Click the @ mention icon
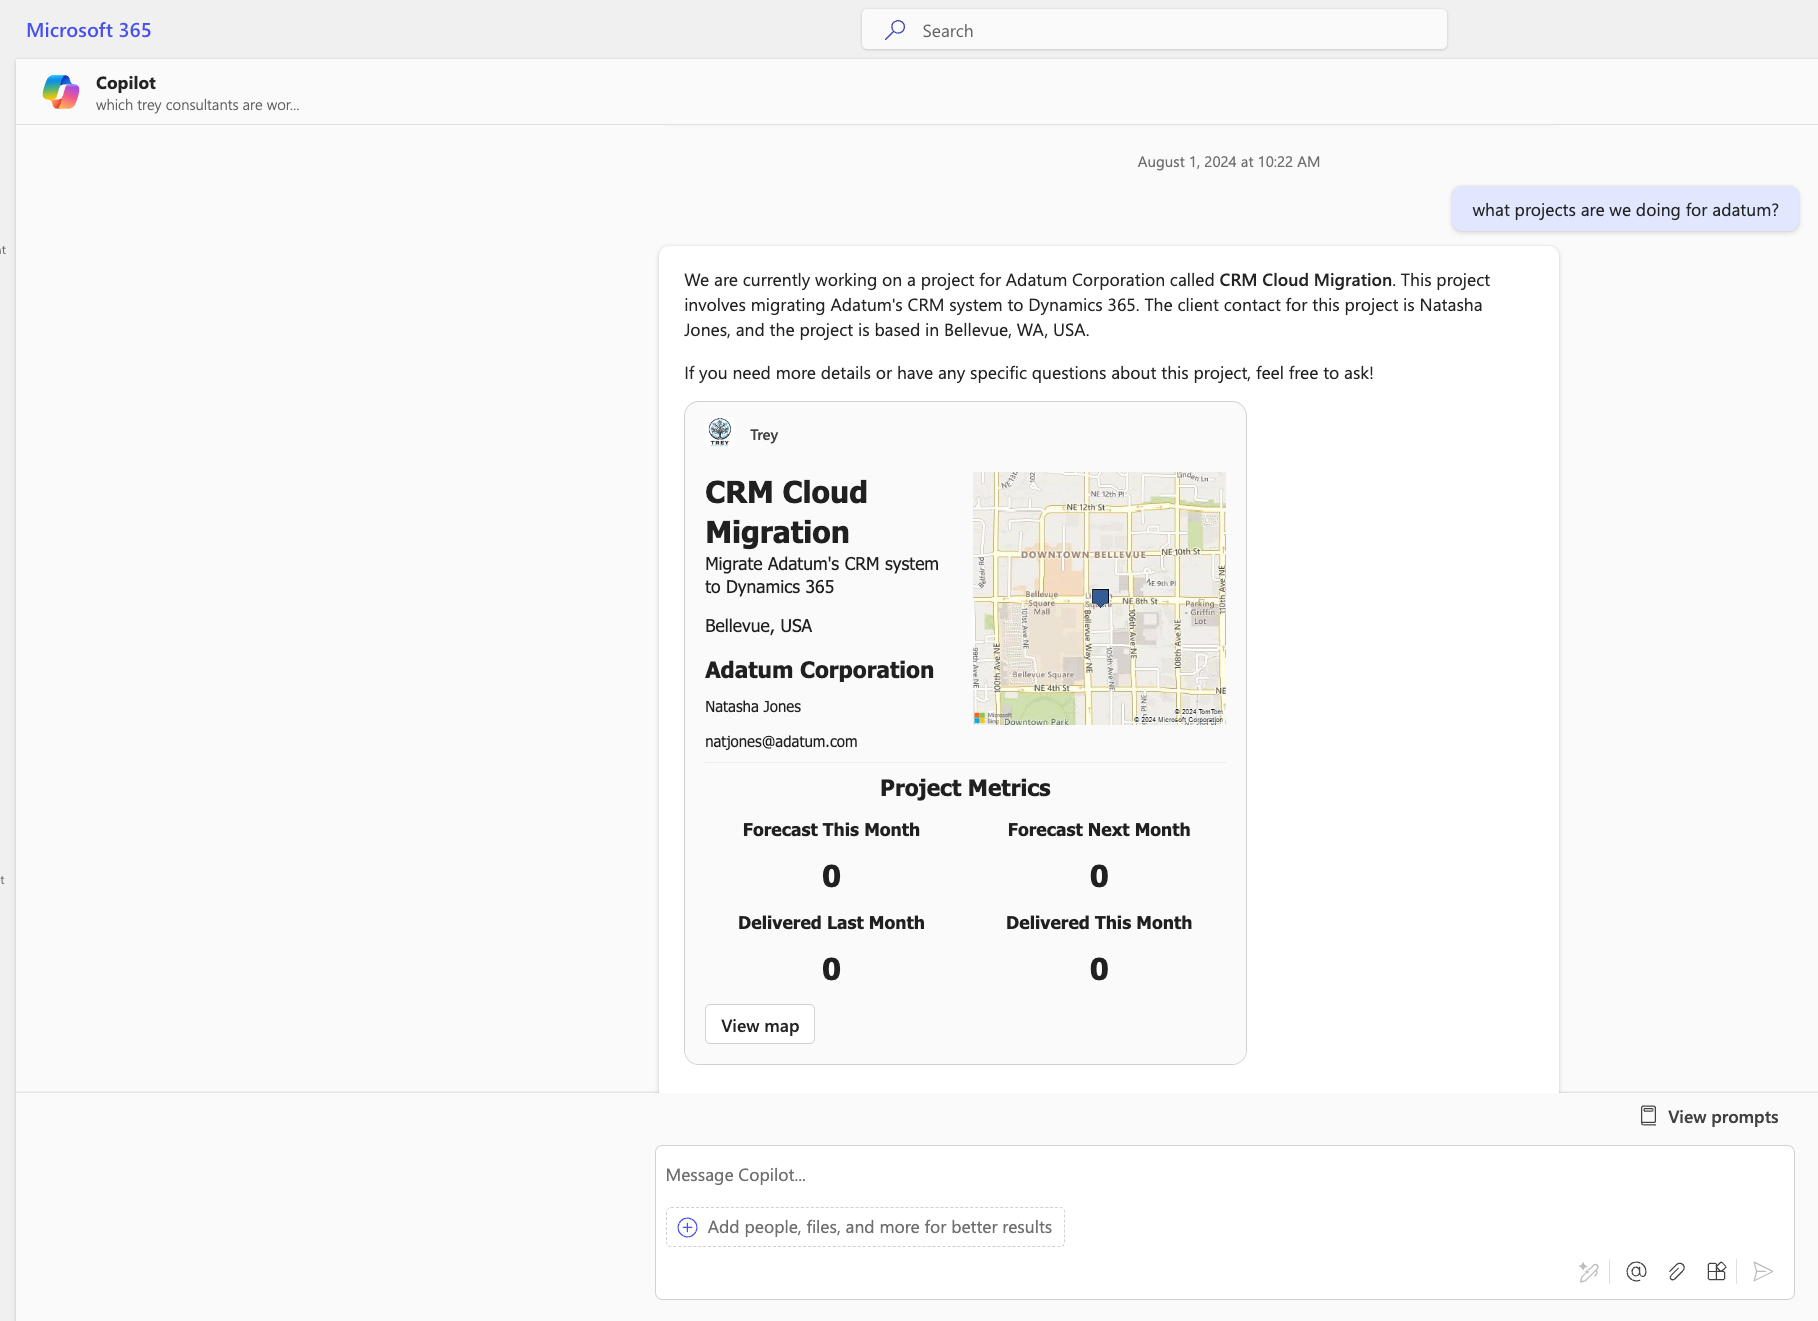 tap(1636, 1271)
